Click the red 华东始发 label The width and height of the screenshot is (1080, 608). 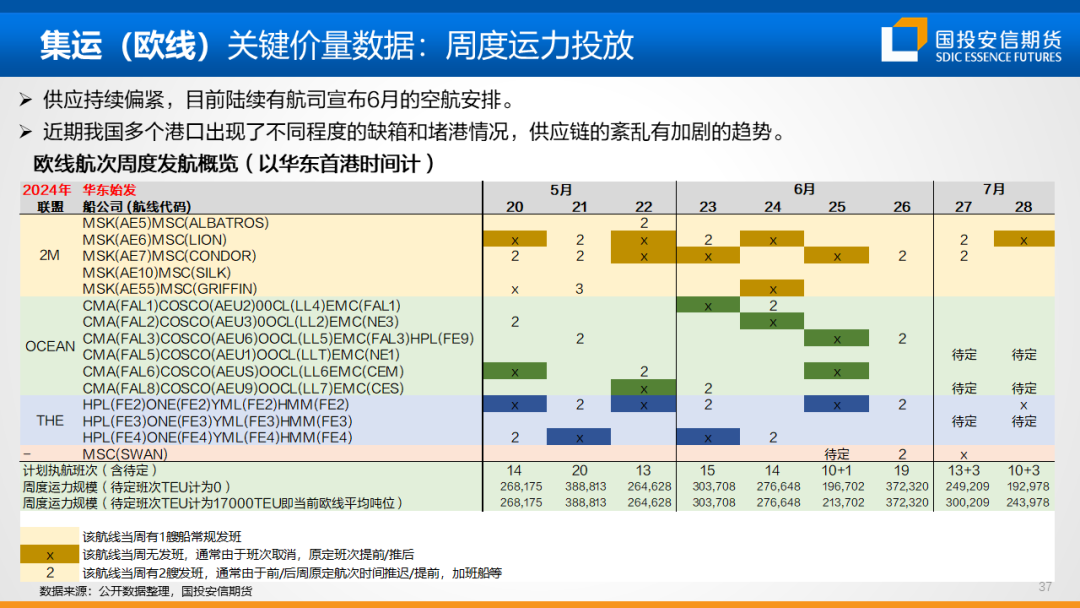tap(110, 190)
